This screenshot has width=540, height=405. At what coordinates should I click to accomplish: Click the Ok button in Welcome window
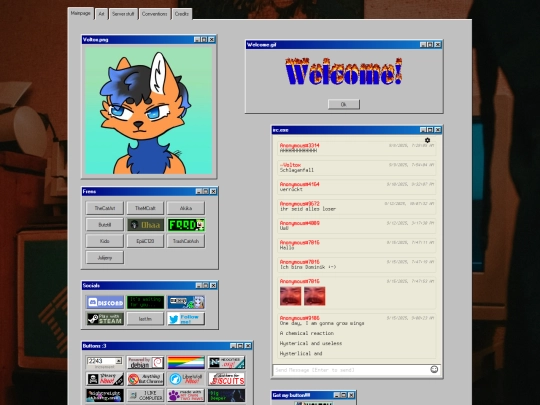(x=344, y=104)
